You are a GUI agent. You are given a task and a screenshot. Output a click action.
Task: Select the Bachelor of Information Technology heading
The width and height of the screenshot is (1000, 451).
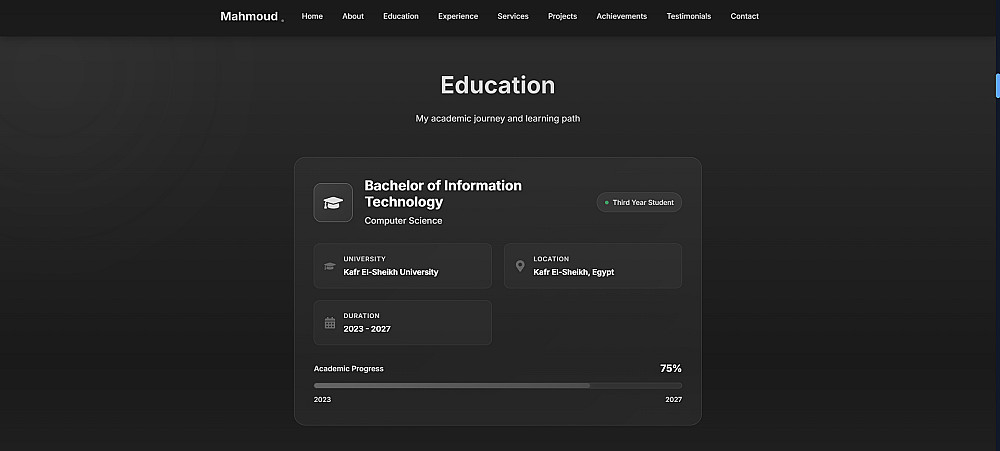click(443, 194)
